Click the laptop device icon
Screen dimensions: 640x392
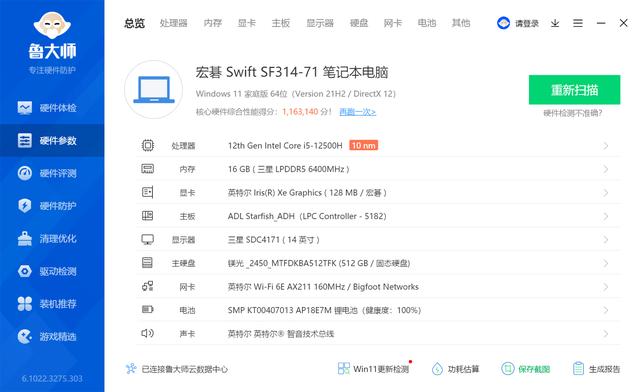tap(153, 89)
